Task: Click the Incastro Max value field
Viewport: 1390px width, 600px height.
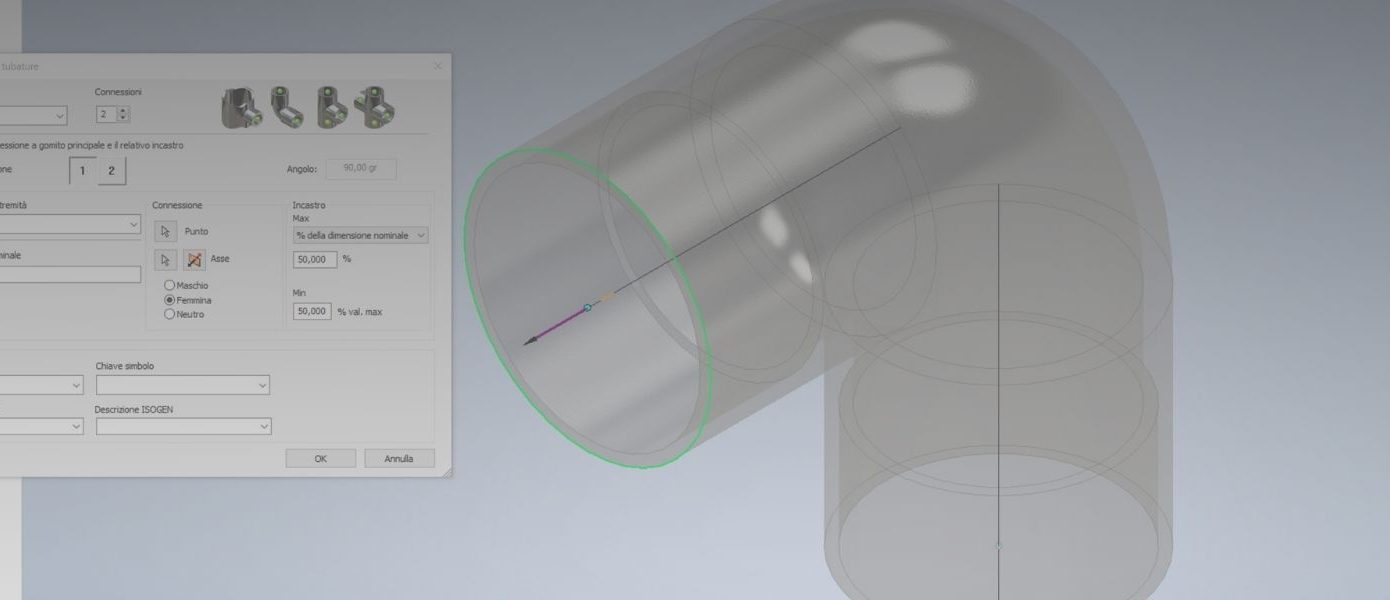Action: (315, 259)
